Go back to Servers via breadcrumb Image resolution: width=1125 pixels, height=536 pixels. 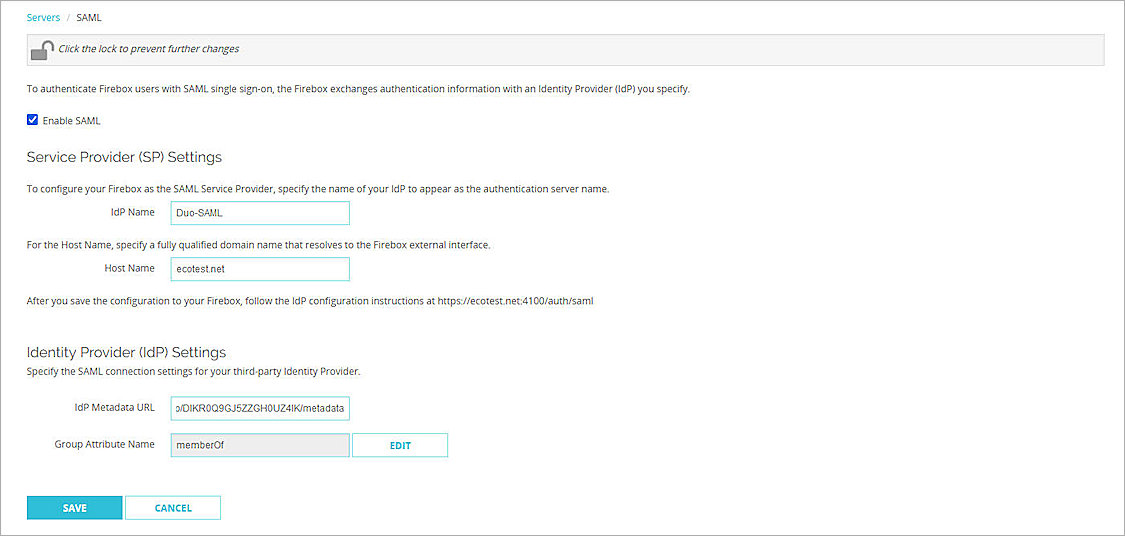[x=43, y=17]
